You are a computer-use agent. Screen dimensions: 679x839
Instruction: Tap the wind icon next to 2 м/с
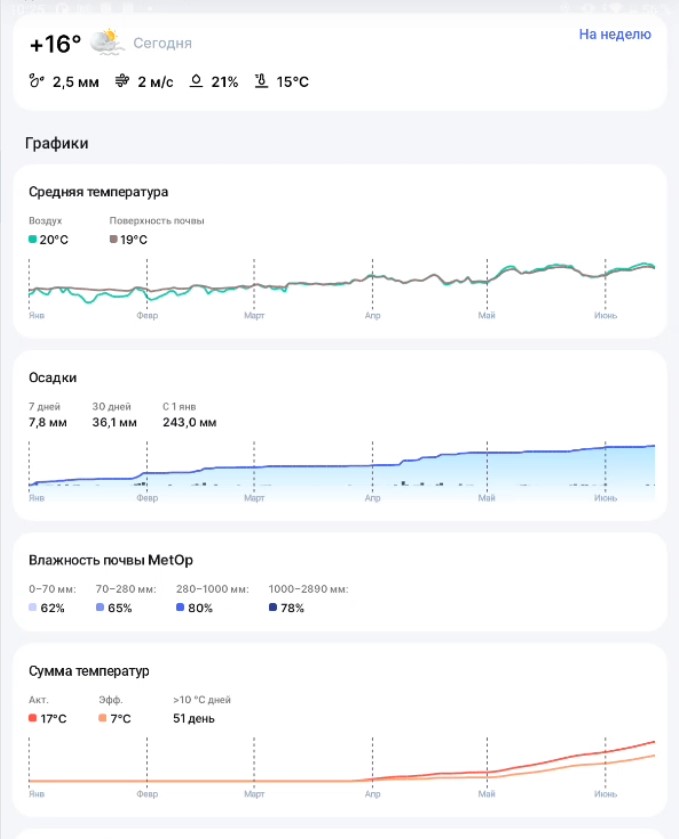click(122, 81)
